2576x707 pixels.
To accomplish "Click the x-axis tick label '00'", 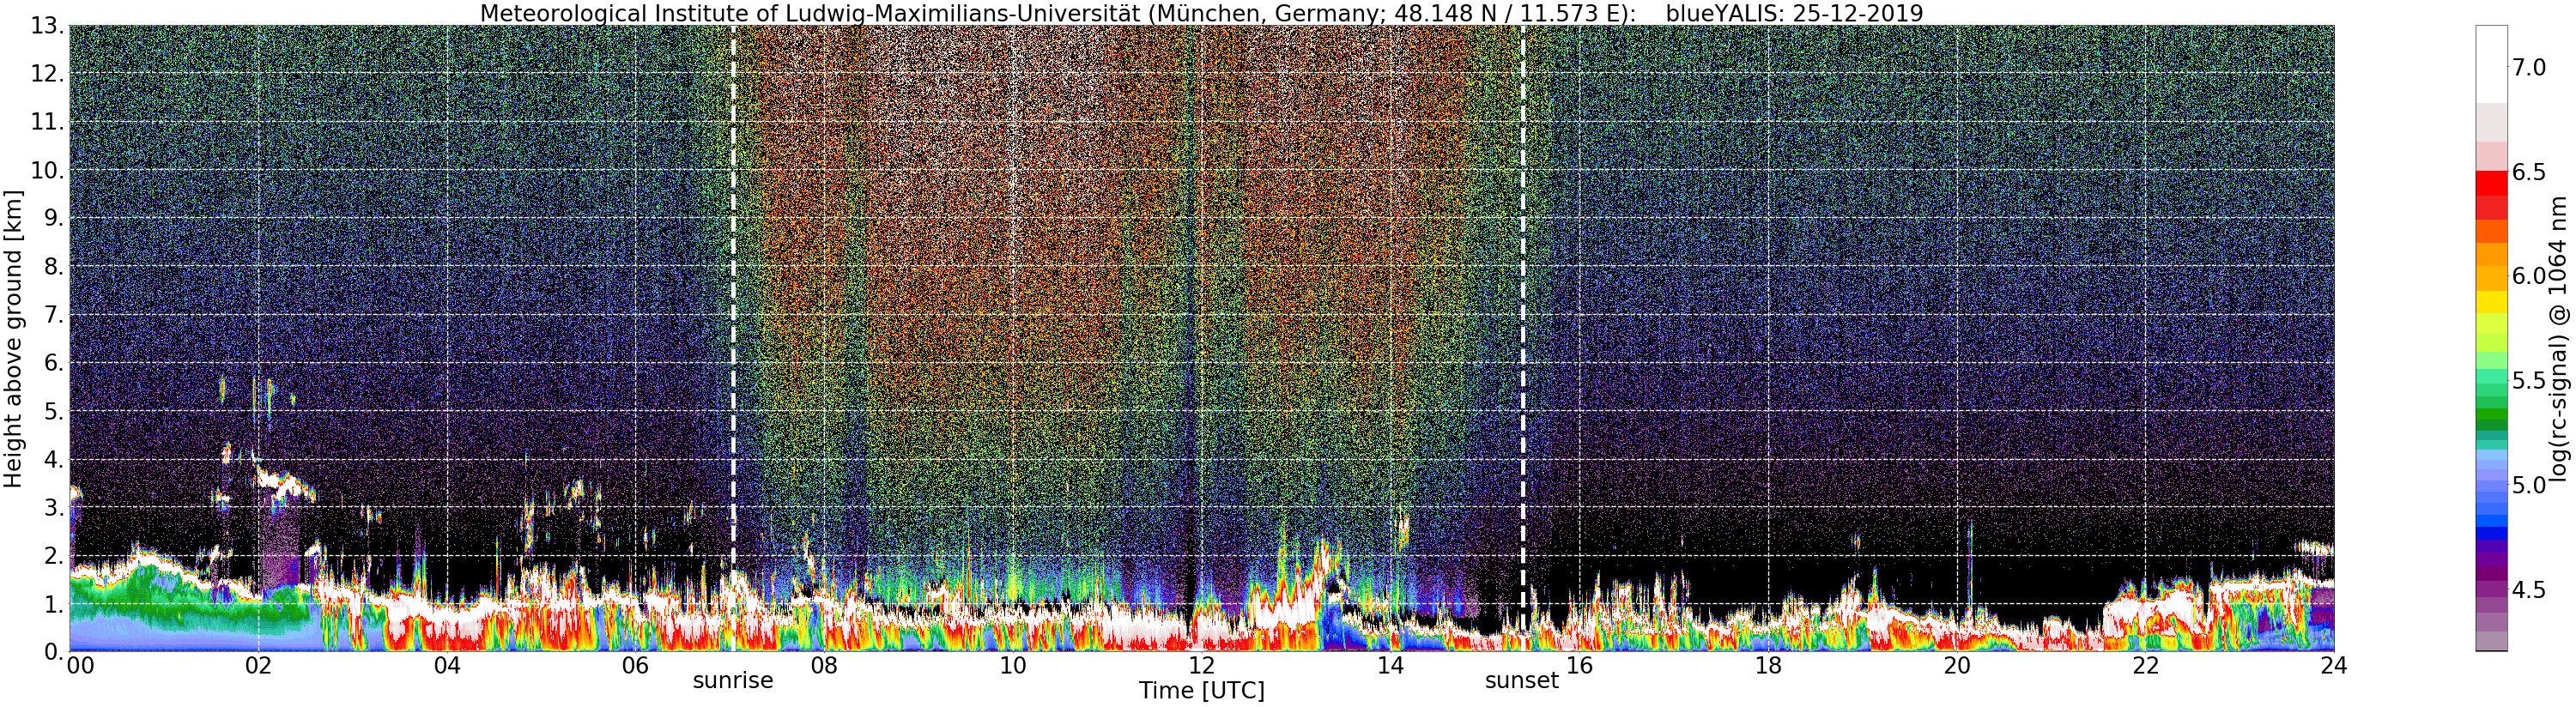I will (x=79, y=666).
